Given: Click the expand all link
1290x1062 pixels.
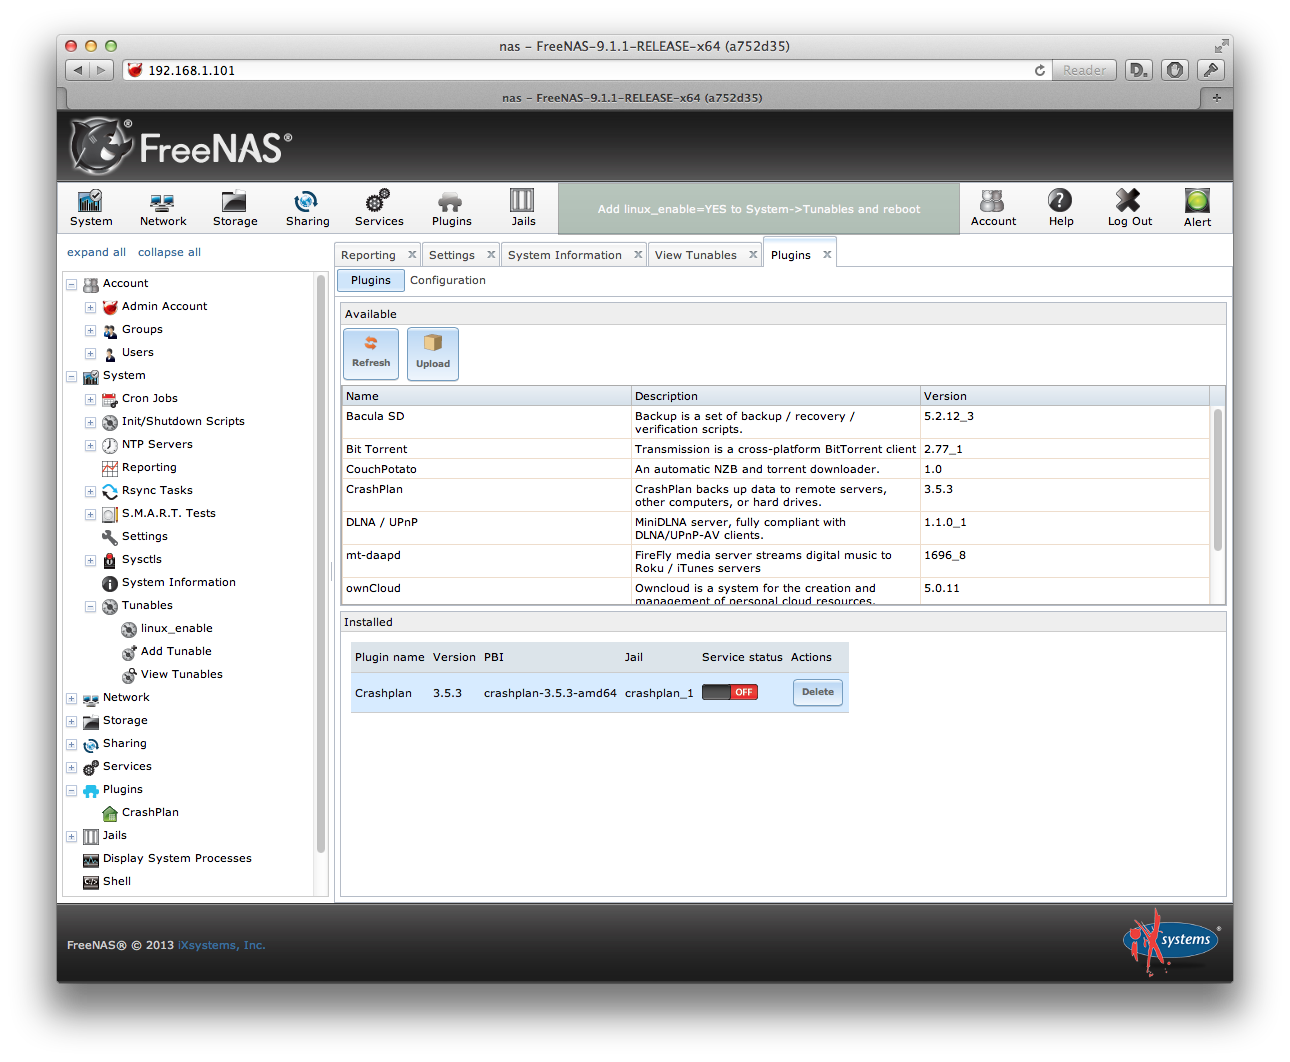Looking at the screenshot, I should click(96, 252).
